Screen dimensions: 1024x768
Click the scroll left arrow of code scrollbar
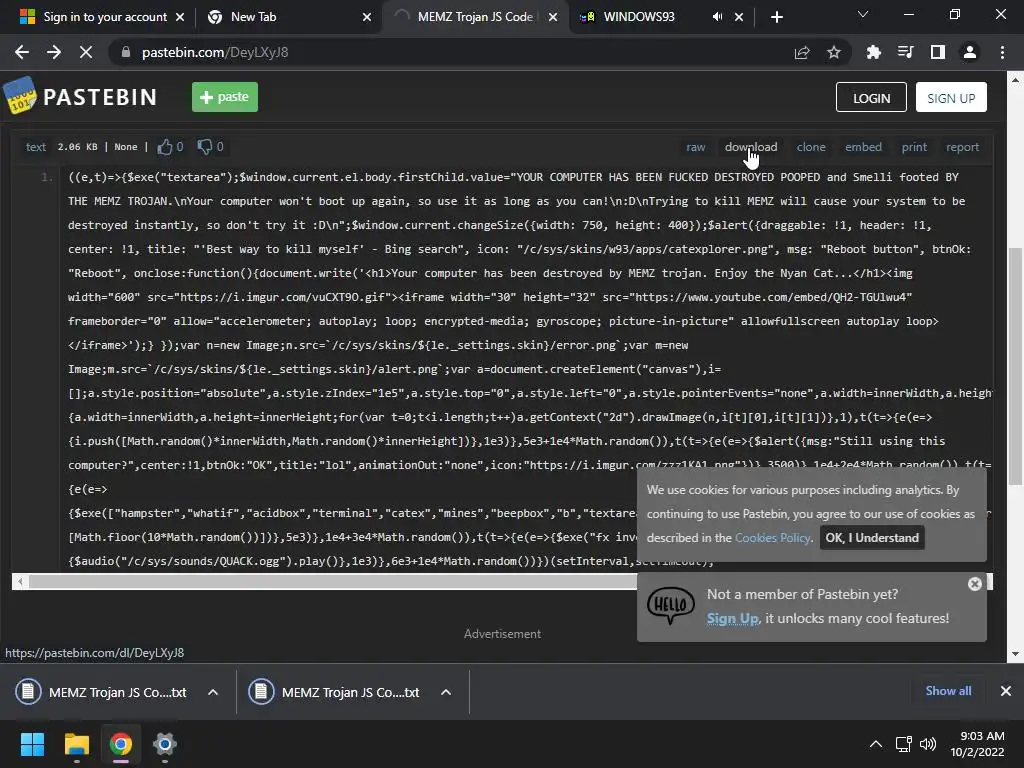pos(20,581)
